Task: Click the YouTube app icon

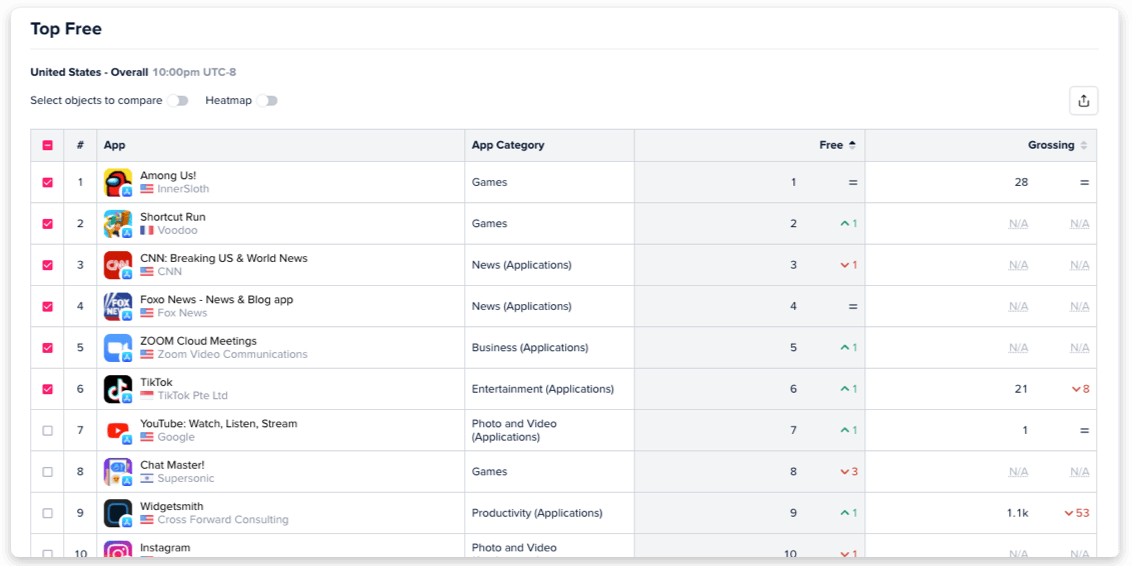Action: (x=118, y=430)
